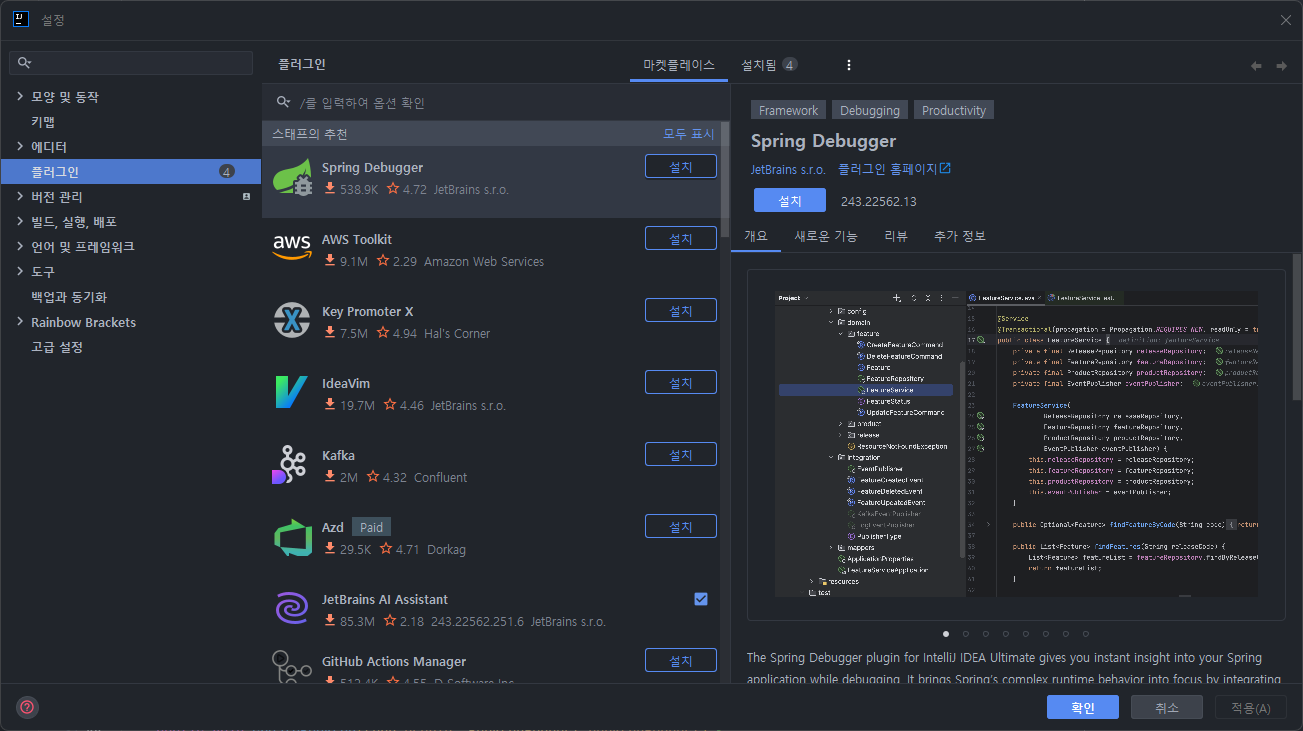This screenshot has width=1303, height=731.
Task: Click the Spring Debugger screenshot preview
Action: pos(1016,444)
